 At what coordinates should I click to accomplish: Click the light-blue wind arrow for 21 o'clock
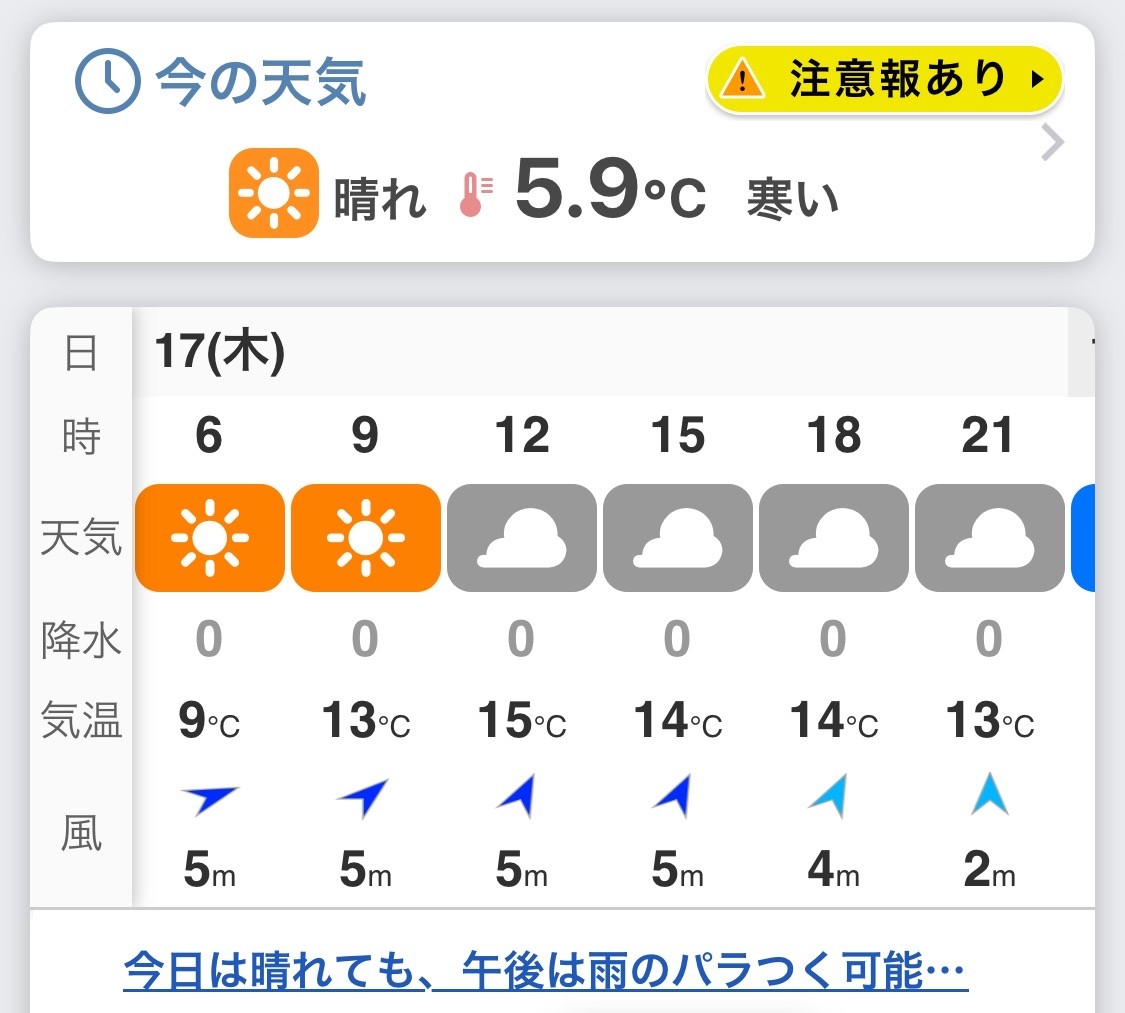click(990, 793)
